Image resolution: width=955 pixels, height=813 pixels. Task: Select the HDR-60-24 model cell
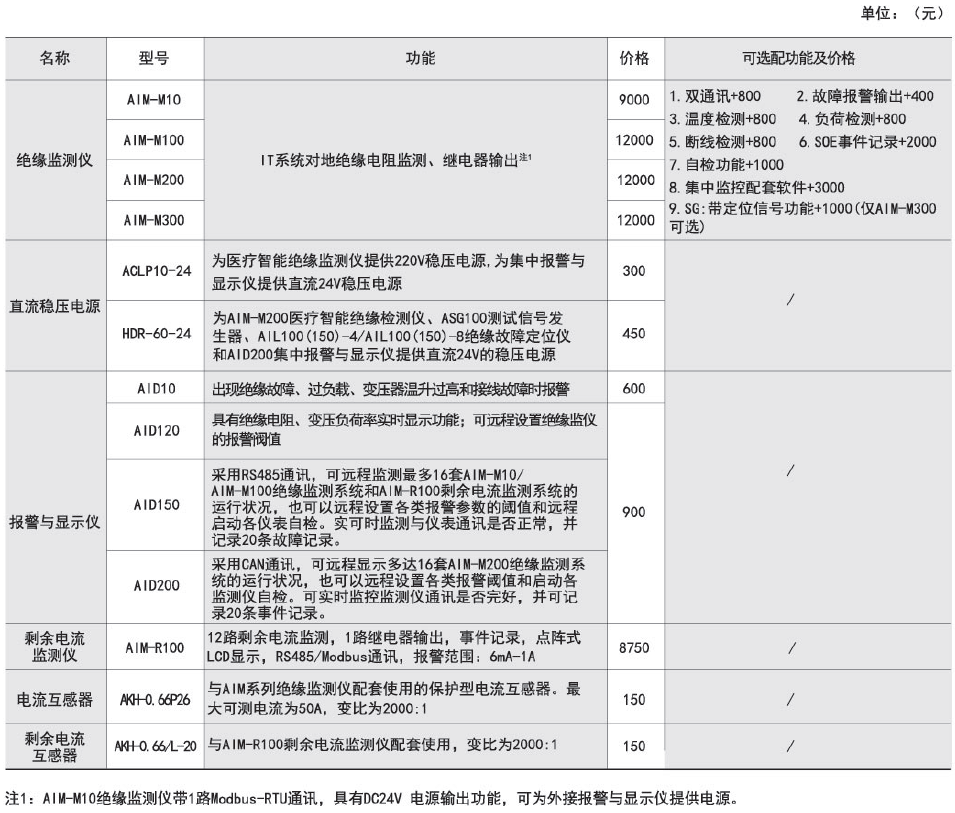click(155, 334)
